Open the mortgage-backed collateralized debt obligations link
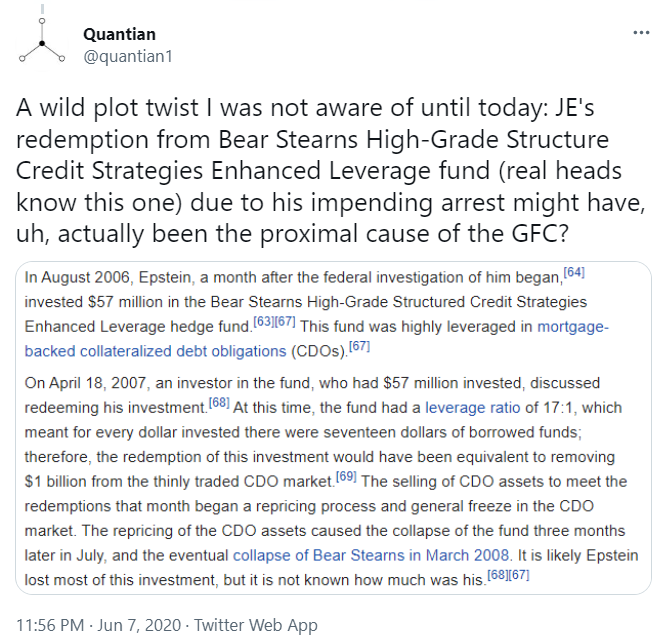 click(316, 339)
